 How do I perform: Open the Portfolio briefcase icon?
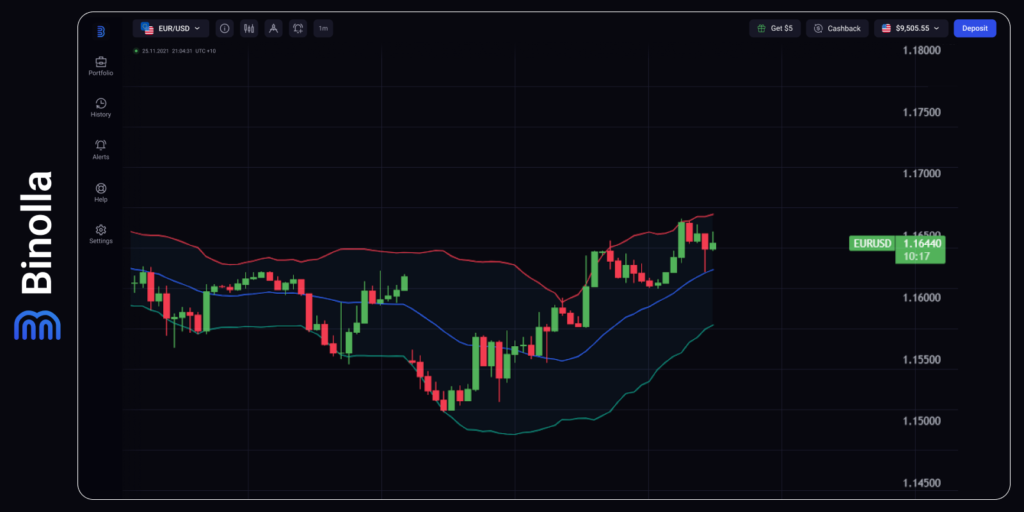(x=101, y=62)
